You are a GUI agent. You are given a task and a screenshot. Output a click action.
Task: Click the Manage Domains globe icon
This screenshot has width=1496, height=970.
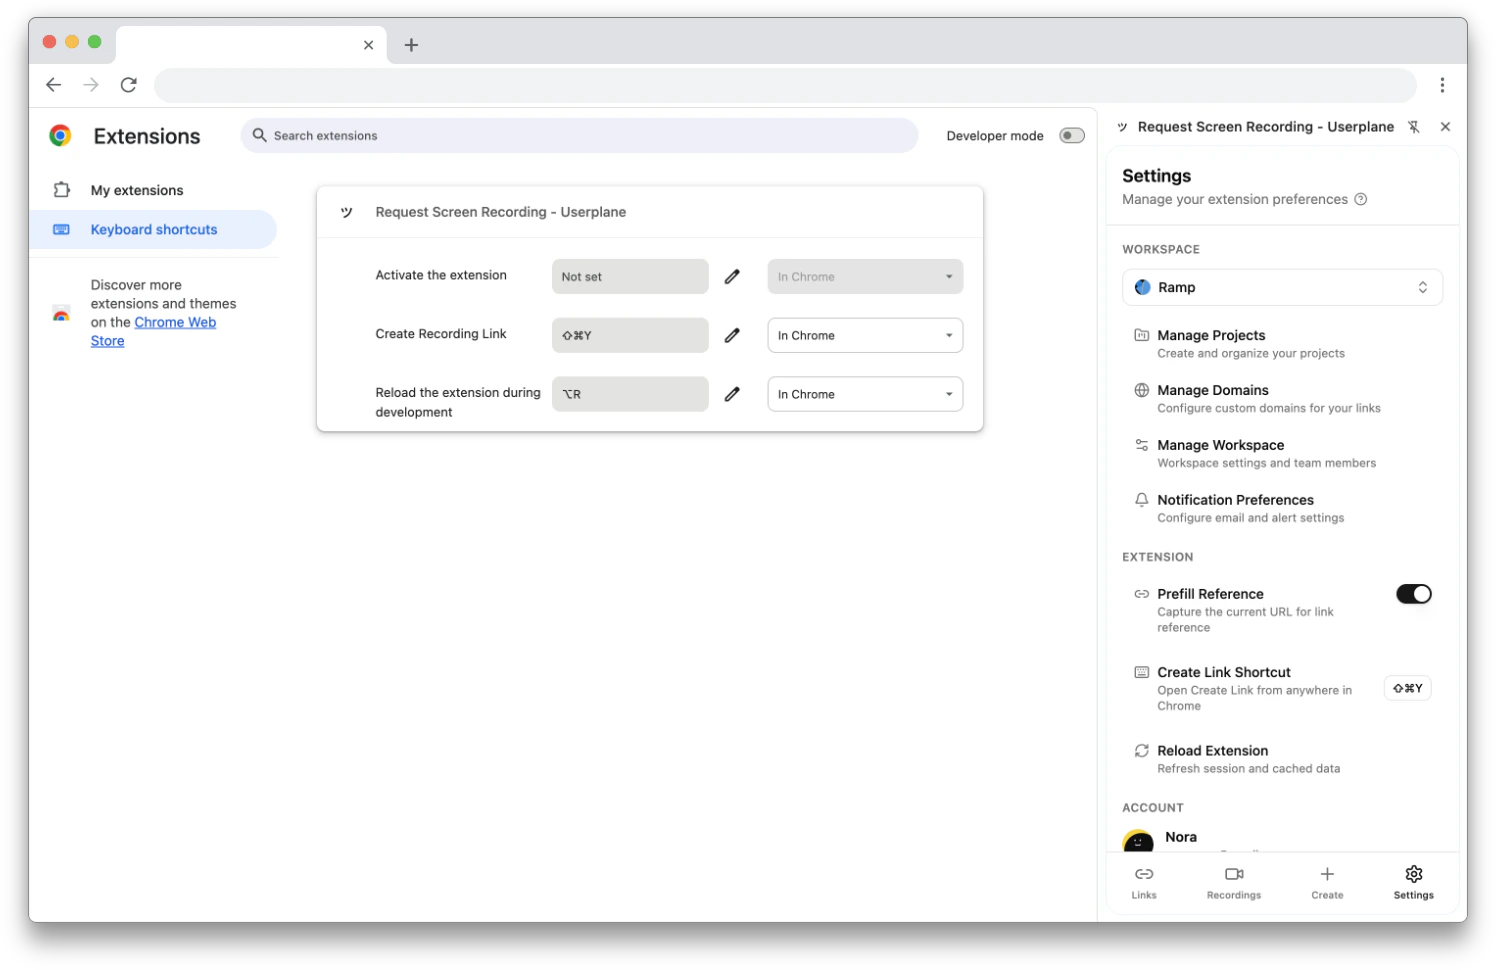[x=1141, y=390]
